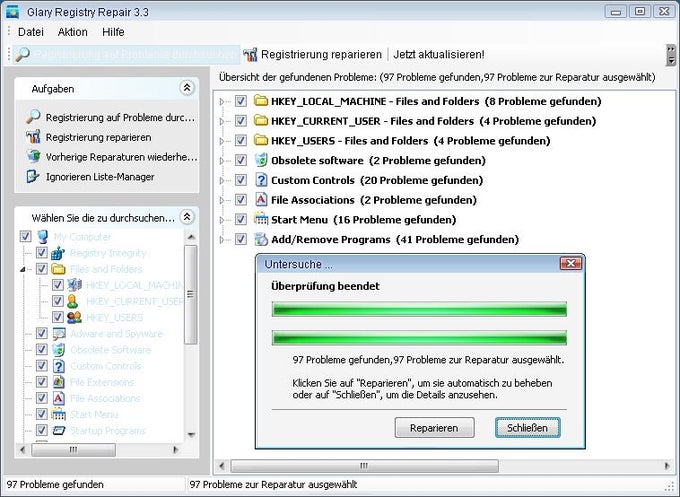Click the Registrierung reparieren toolbar icon

pyautogui.click(x=250, y=55)
